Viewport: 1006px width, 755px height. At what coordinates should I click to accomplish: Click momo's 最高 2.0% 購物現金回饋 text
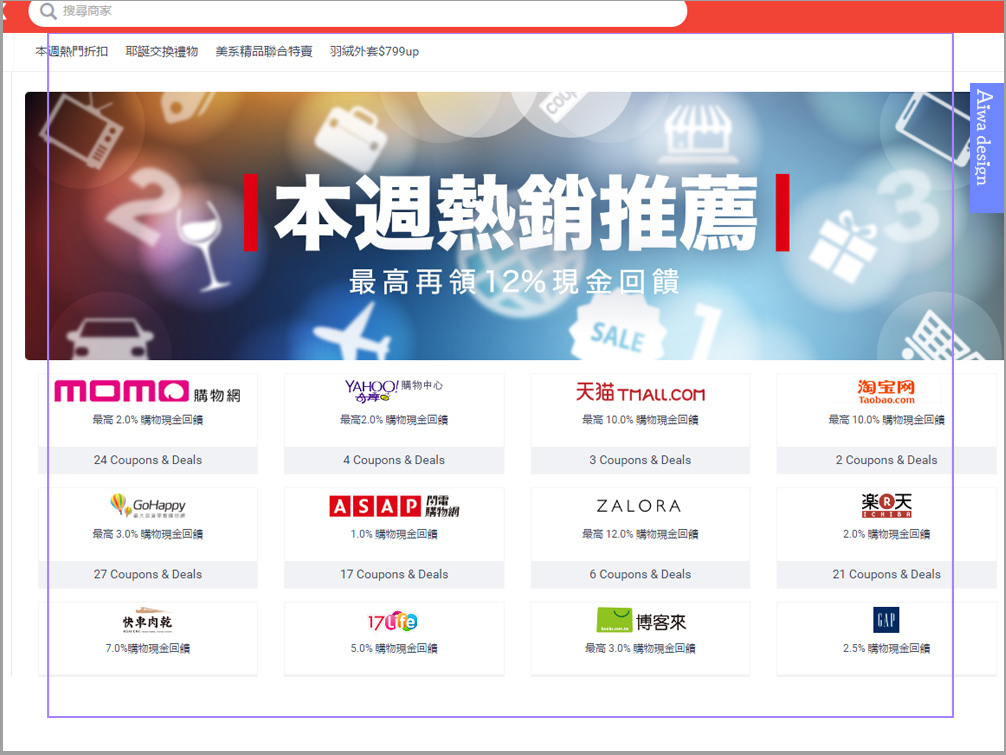click(148, 420)
